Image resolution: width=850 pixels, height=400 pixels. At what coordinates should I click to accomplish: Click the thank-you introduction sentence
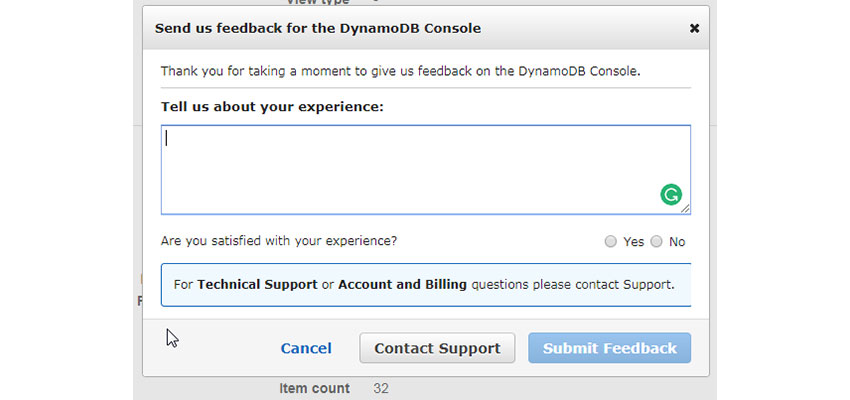point(401,71)
